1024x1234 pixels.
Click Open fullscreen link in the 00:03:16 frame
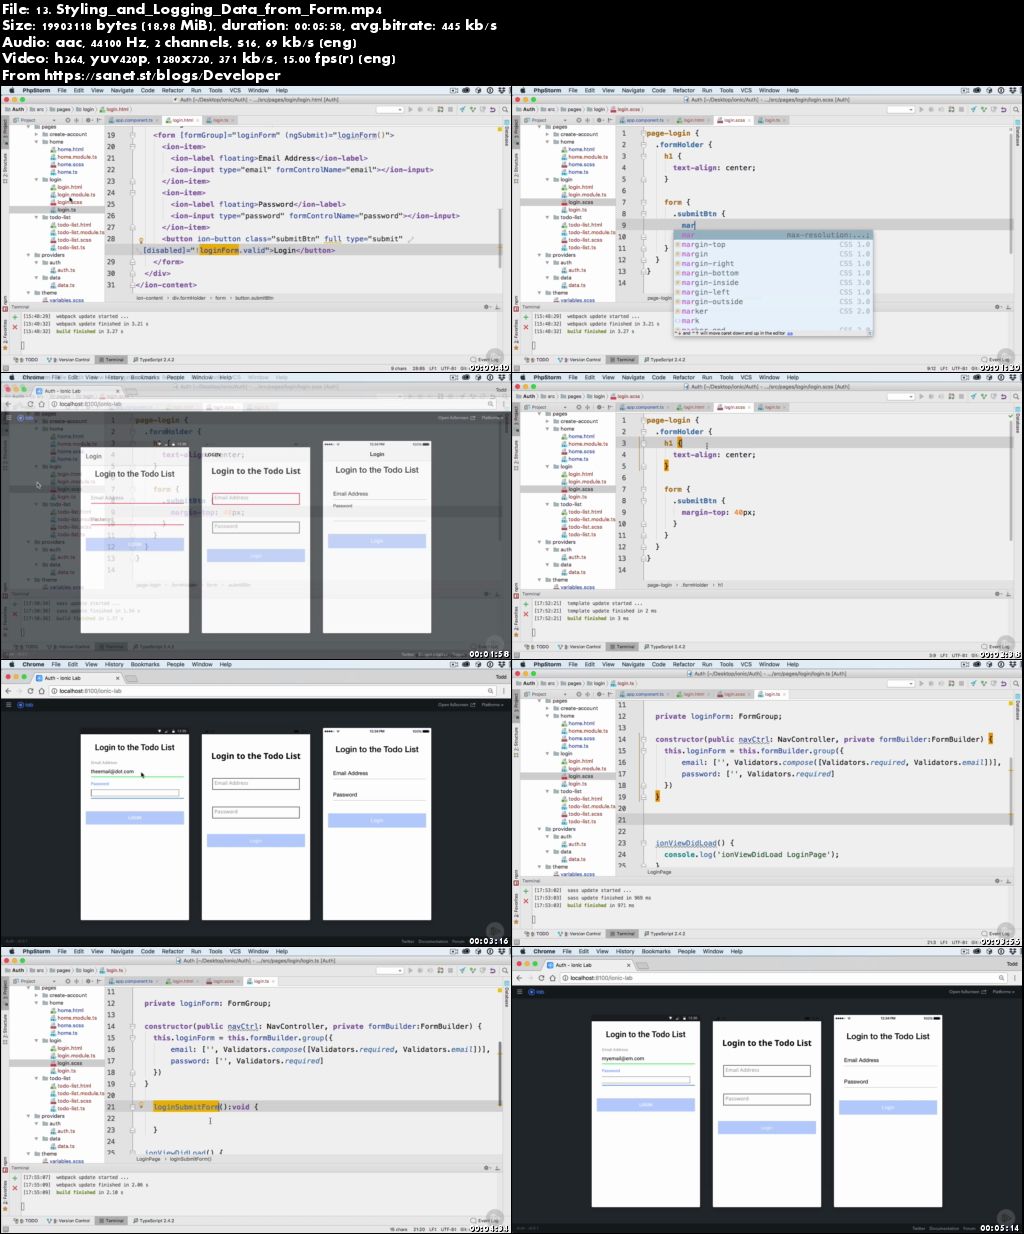[x=455, y=705]
